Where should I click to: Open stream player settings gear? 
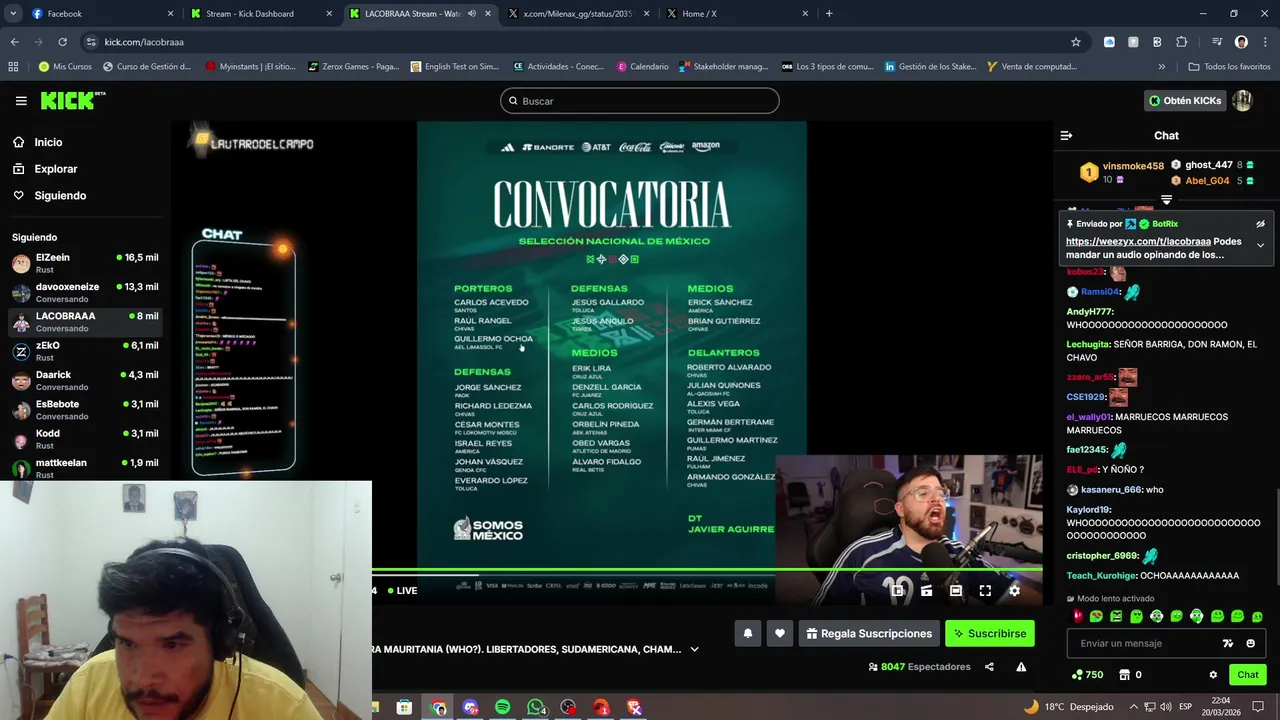pos(1014,591)
